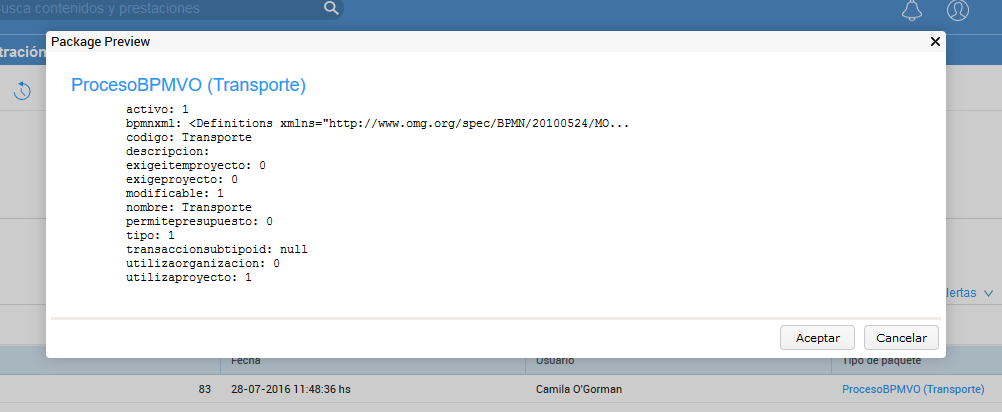Open the notifications bell
This screenshot has width=1002, height=412.
(911, 10)
